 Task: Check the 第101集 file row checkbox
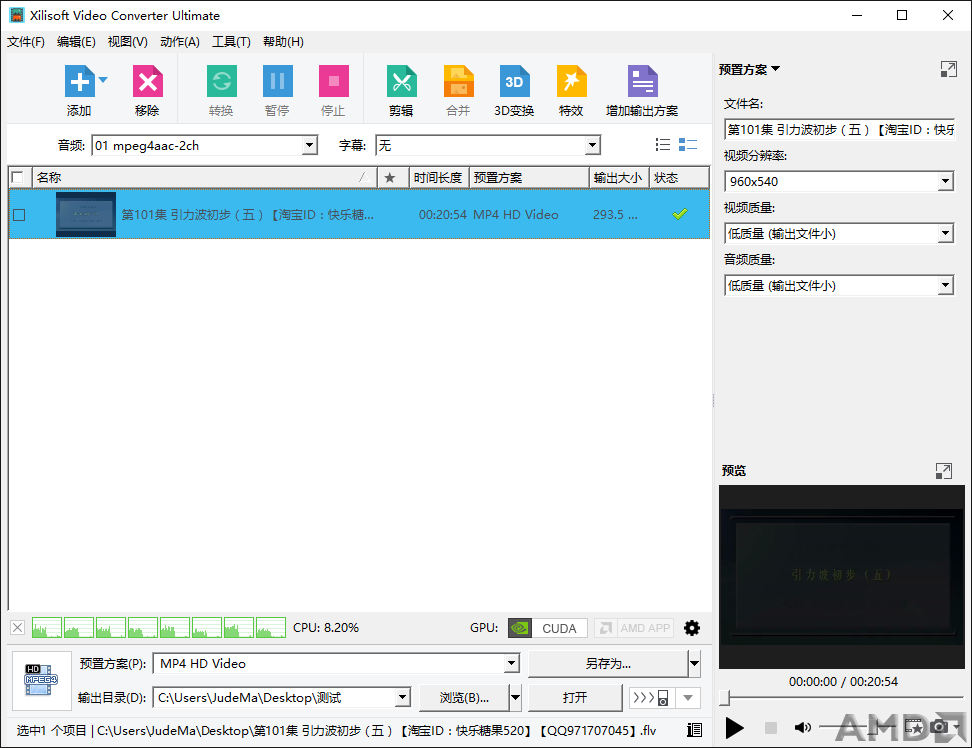[19, 215]
